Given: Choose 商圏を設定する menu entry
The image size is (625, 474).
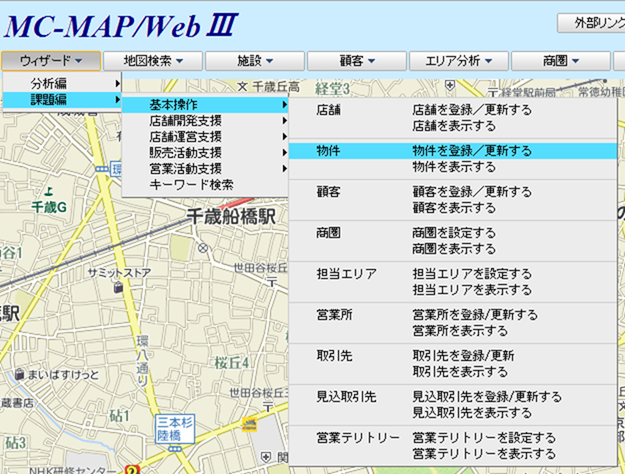Looking at the screenshot, I should [454, 233].
